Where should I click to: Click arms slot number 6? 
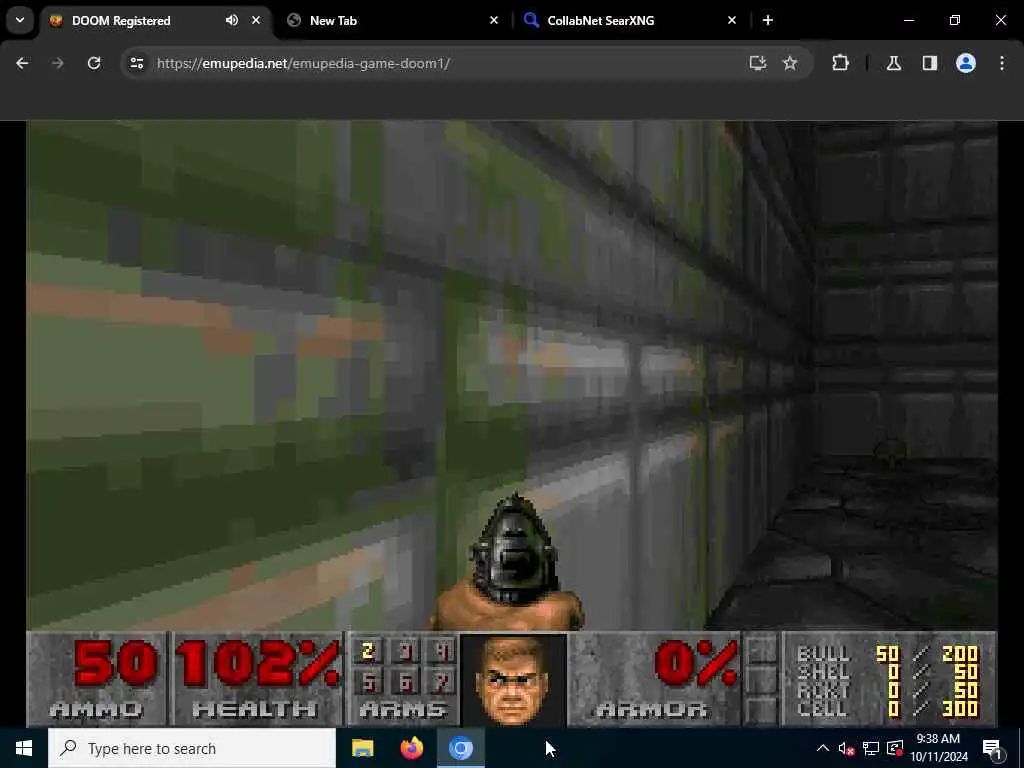pos(405,683)
